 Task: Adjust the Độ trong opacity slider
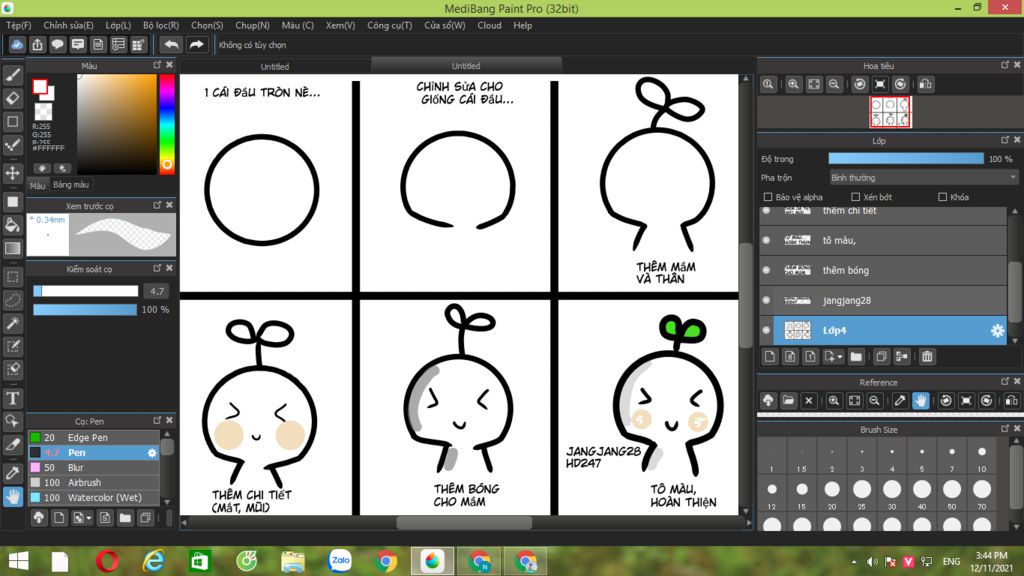(x=906, y=159)
